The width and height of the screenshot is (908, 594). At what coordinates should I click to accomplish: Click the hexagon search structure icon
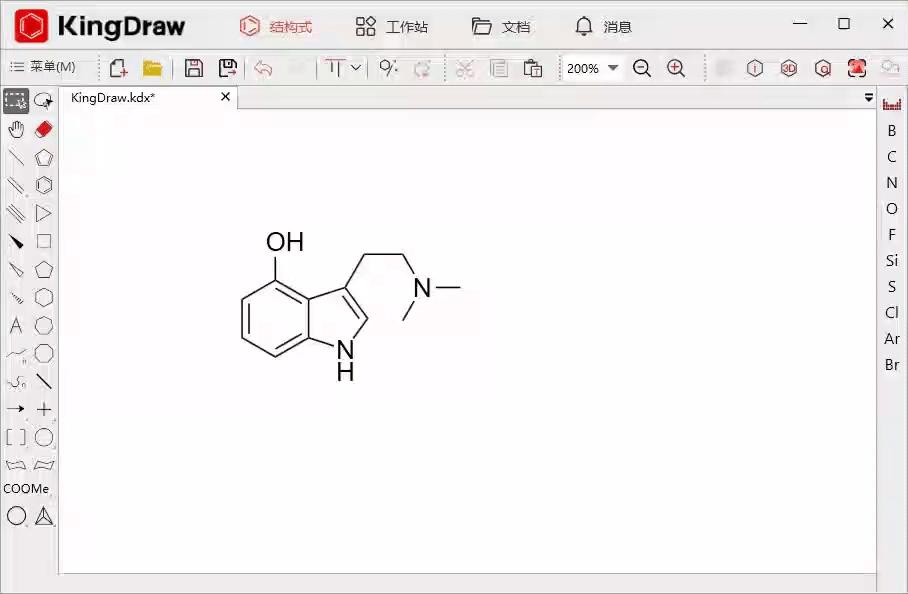point(823,69)
